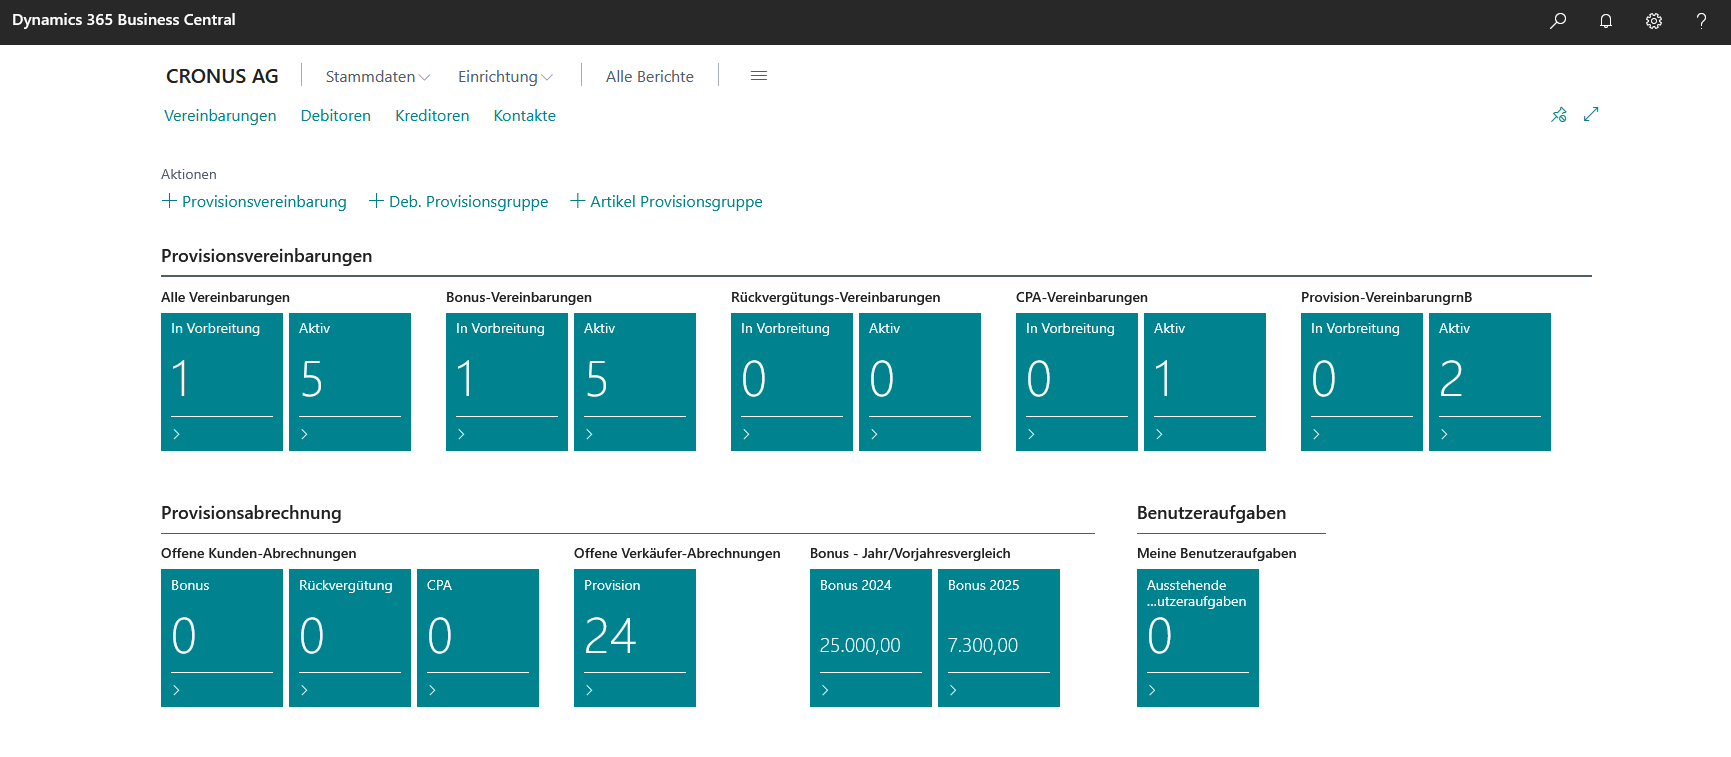
Task: Open the Ausstehende Benutzeraufgaben tile
Action: [1197, 637]
